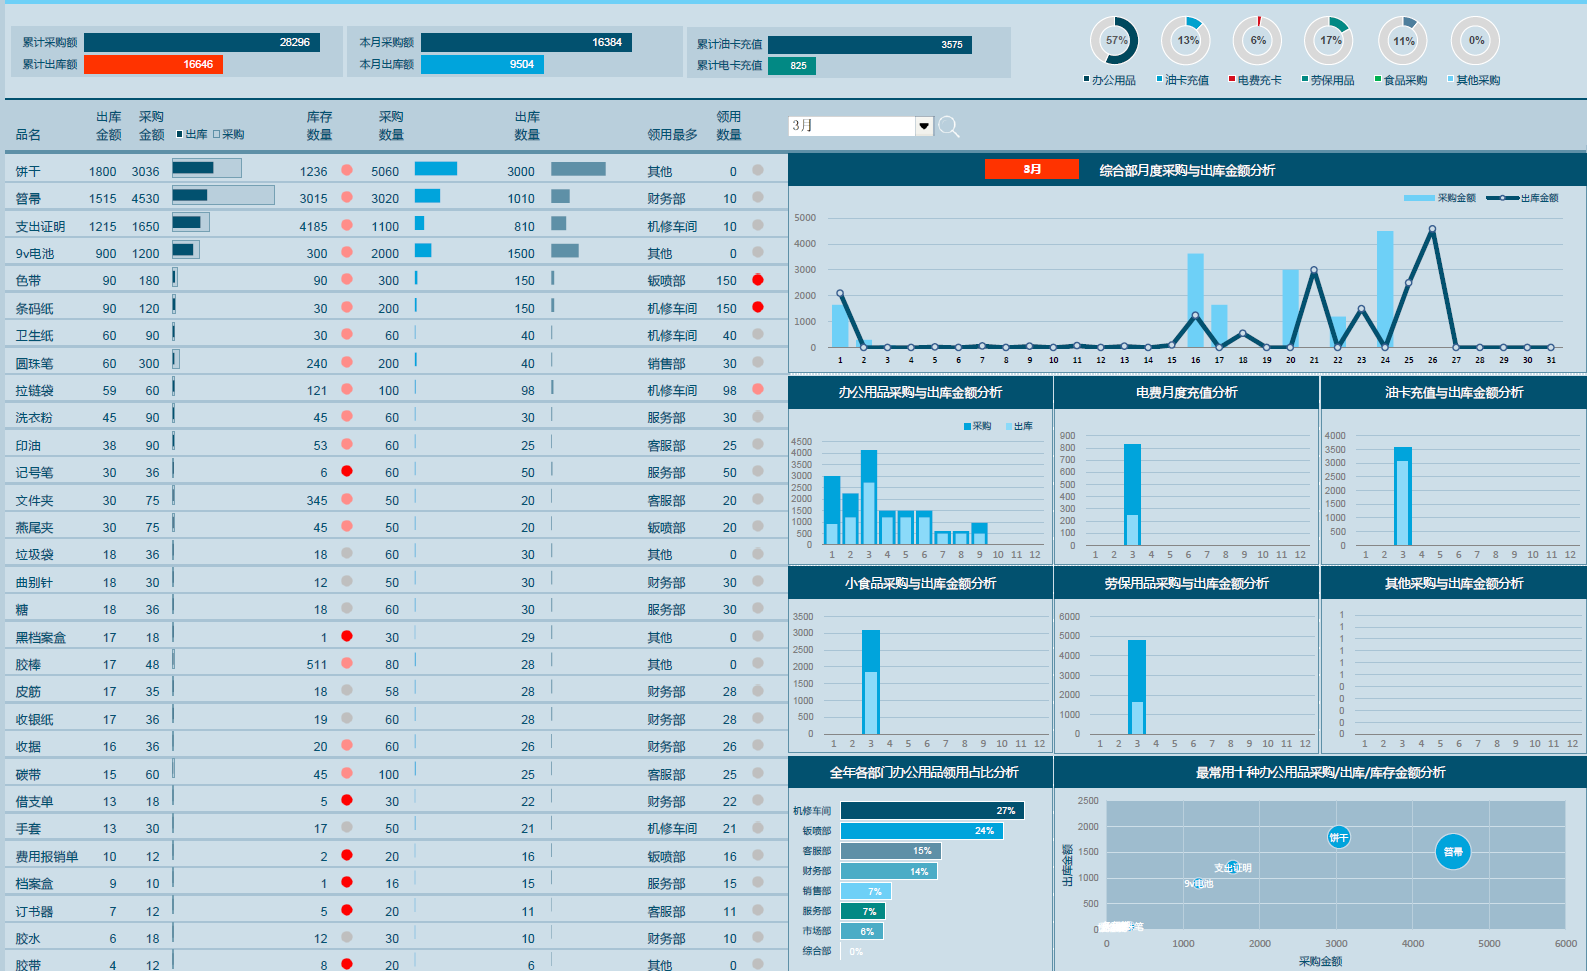The image size is (1587, 971).
Task: Click inside the 3月 month combo box field
Action: pos(852,126)
